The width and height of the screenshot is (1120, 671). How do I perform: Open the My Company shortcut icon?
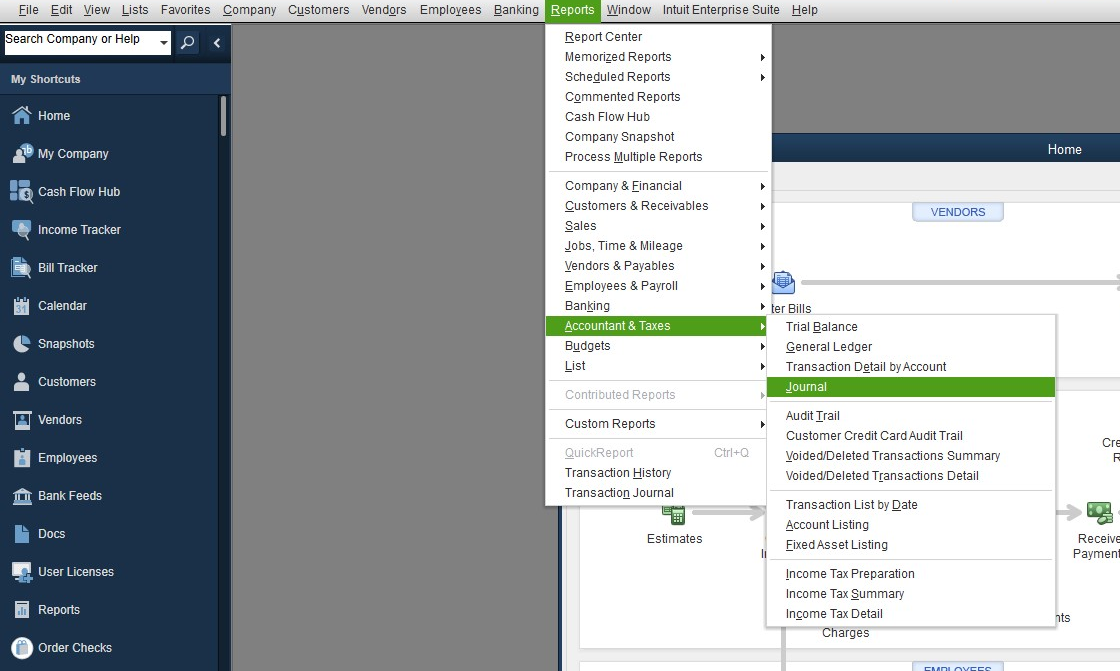click(22, 153)
